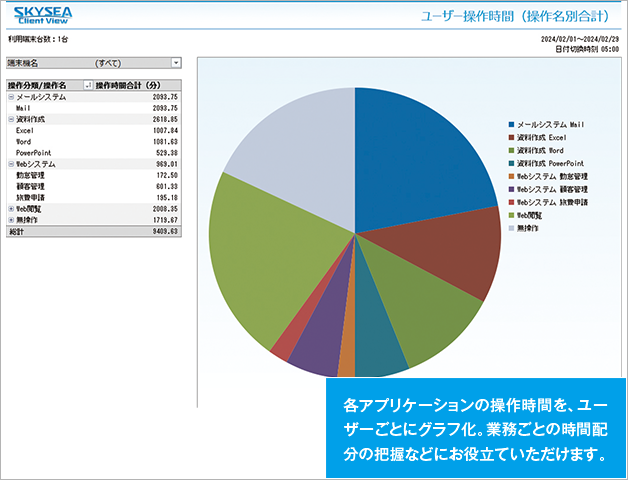The width and height of the screenshot is (628, 480).
Task: Select the Word row in the table
Action: (94, 142)
